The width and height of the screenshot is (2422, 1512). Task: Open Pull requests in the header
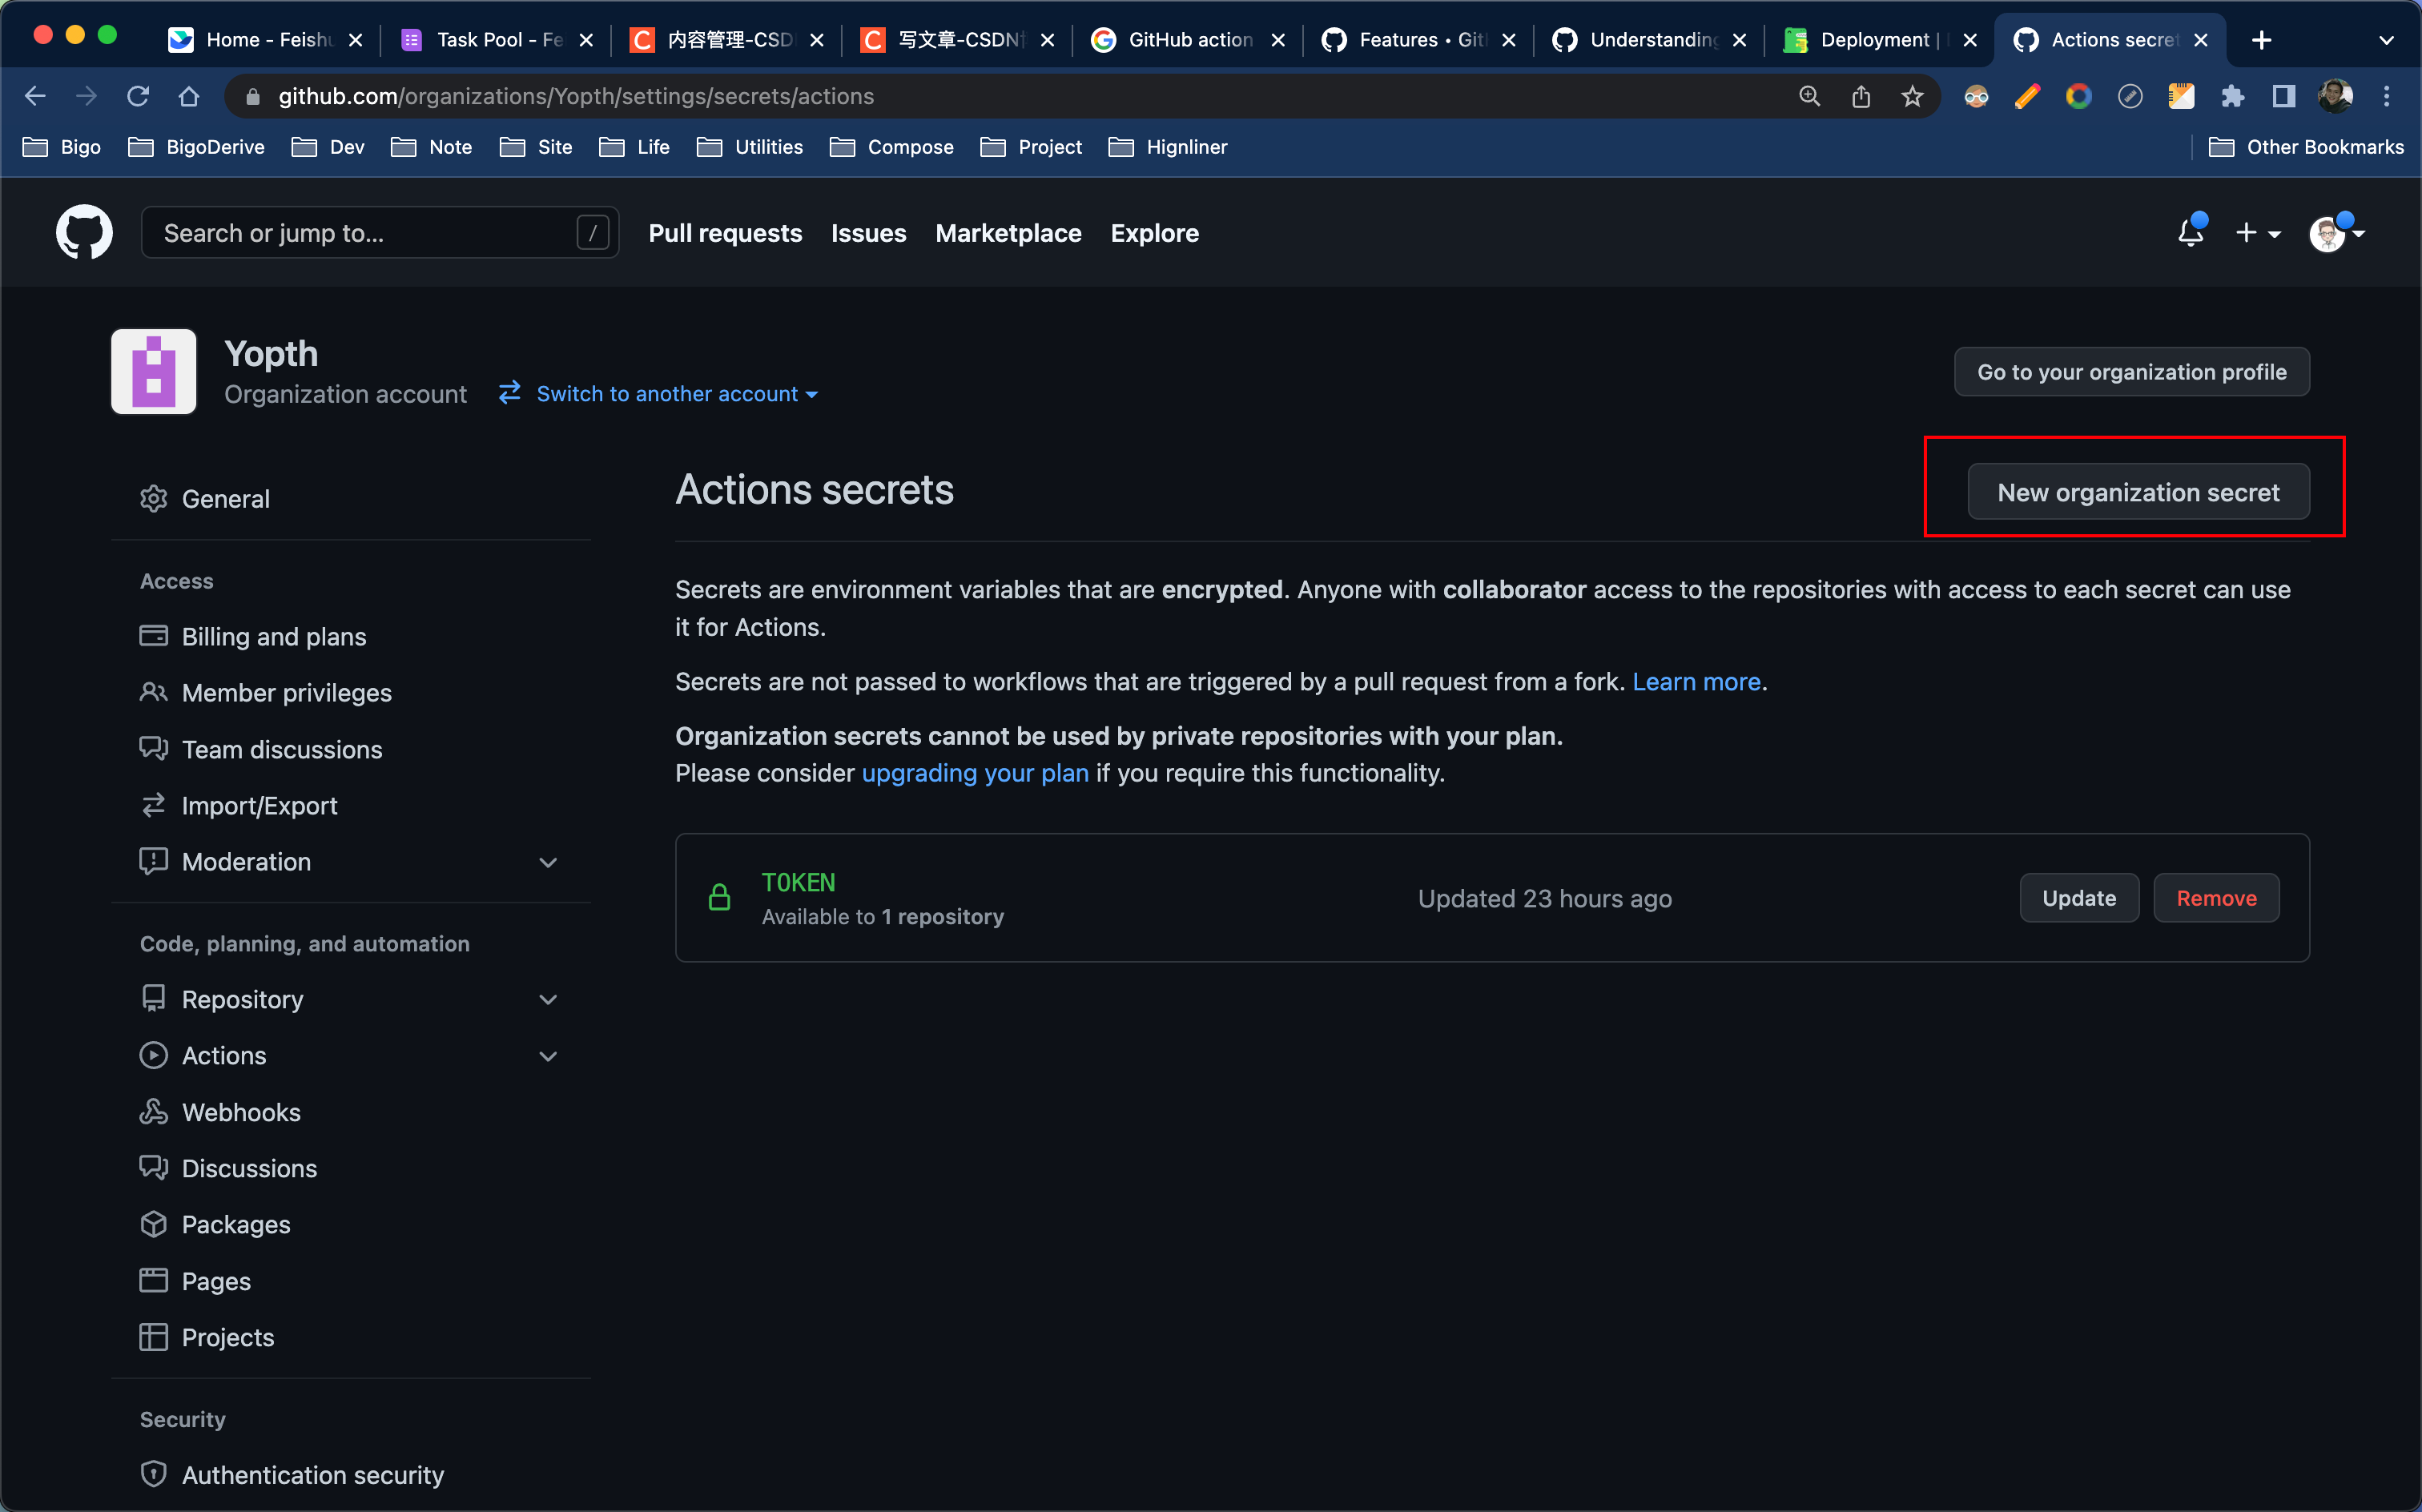(x=725, y=233)
